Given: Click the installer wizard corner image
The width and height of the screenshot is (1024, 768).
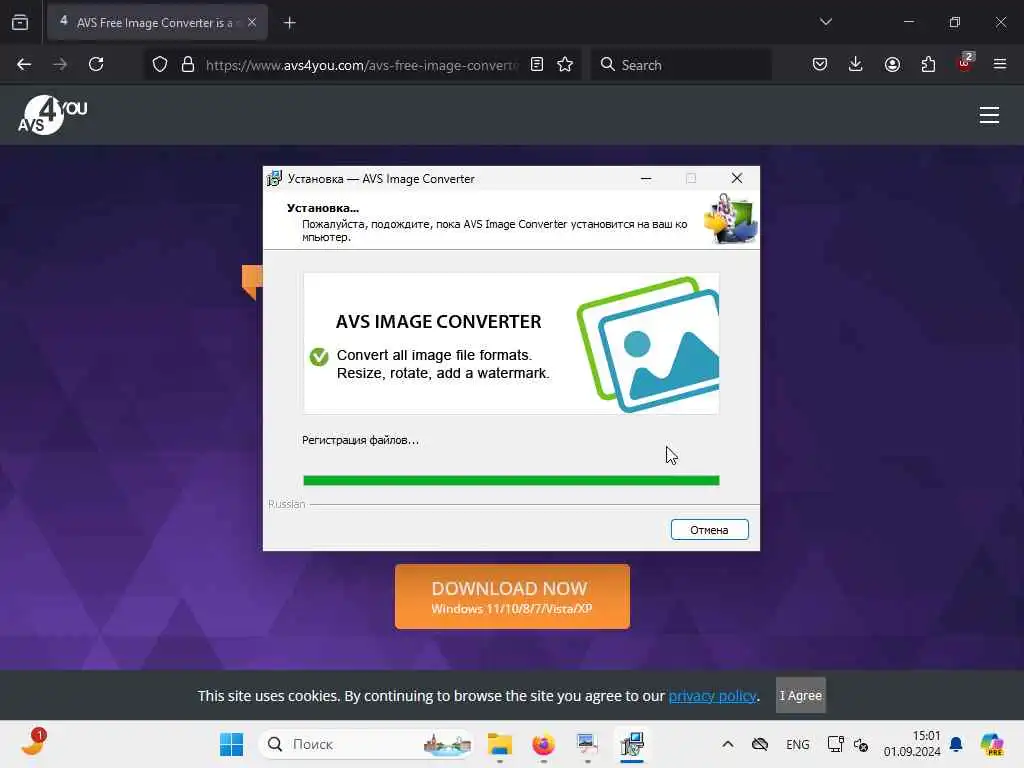Looking at the screenshot, I should [731, 219].
